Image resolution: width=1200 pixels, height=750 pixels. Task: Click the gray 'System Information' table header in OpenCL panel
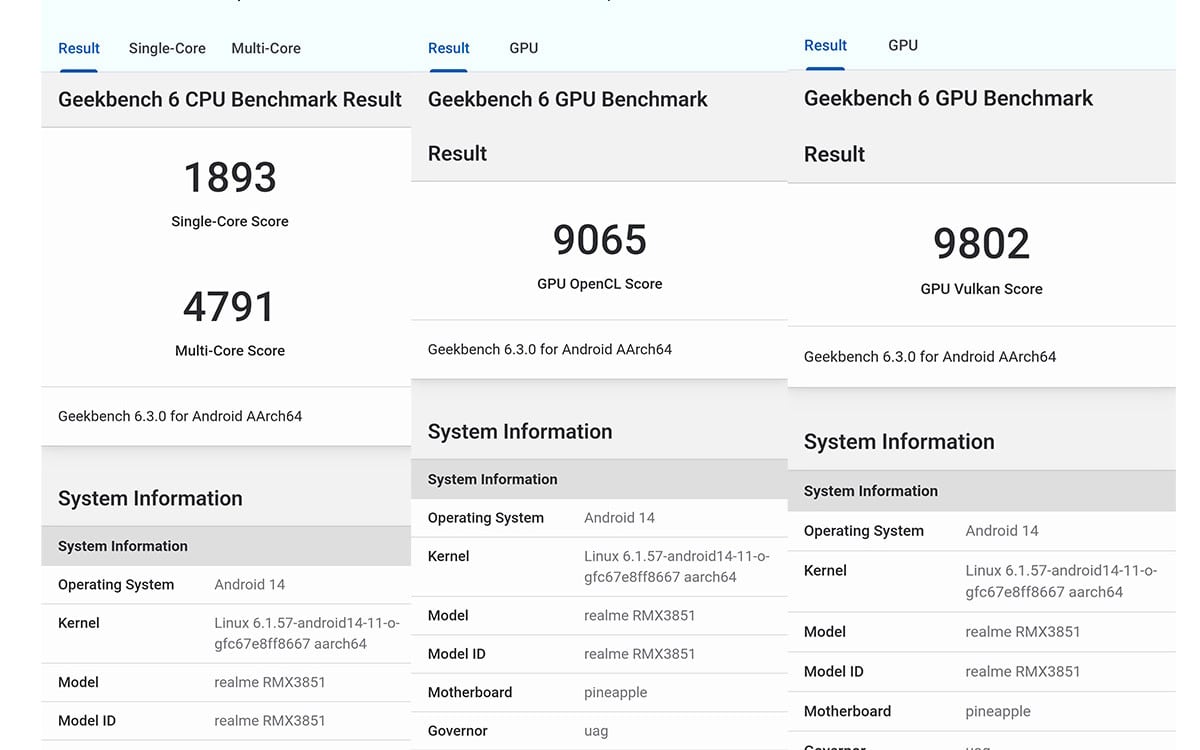599,479
